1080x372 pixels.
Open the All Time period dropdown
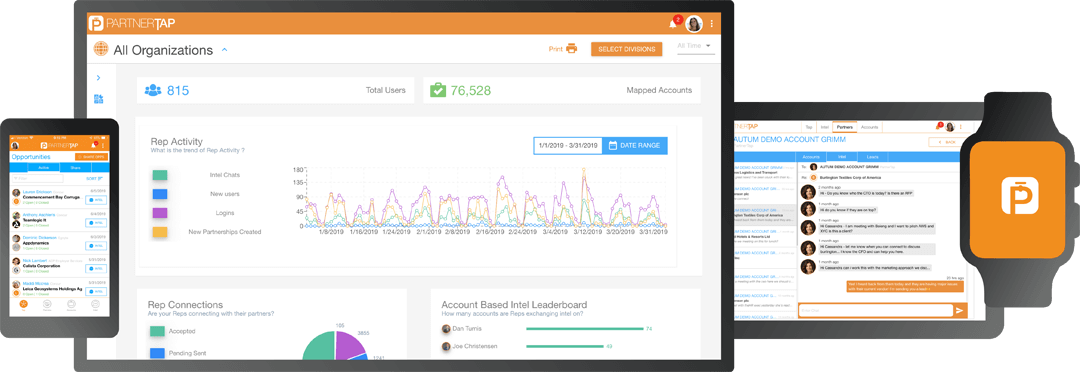tap(694, 46)
